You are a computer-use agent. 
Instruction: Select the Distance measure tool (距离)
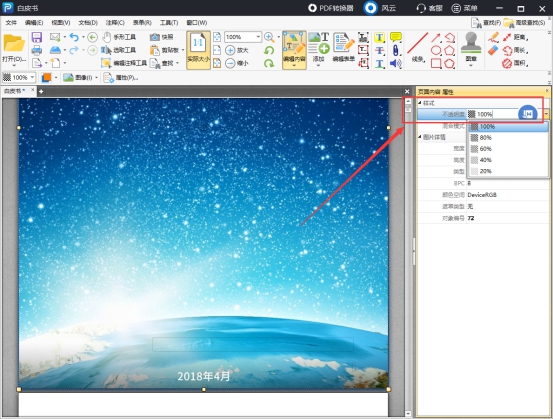[x=516, y=37]
